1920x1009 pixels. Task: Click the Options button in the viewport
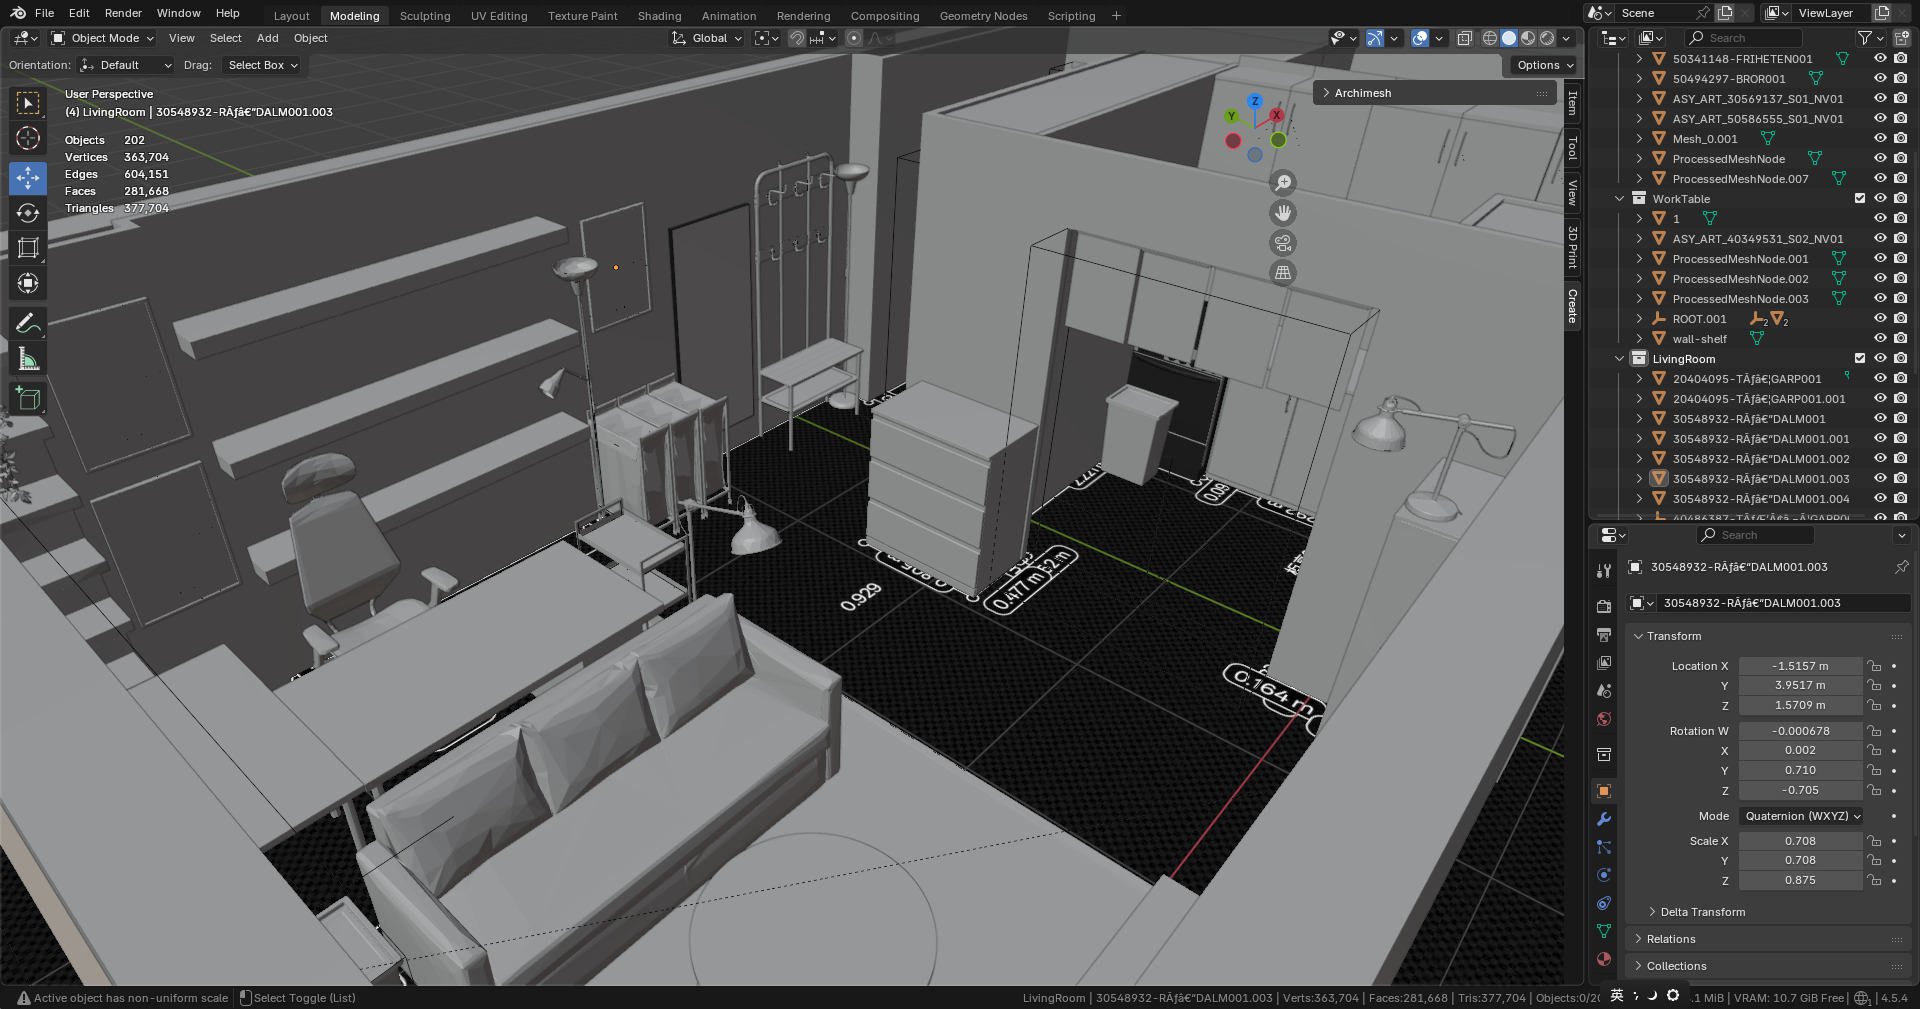(x=1542, y=65)
